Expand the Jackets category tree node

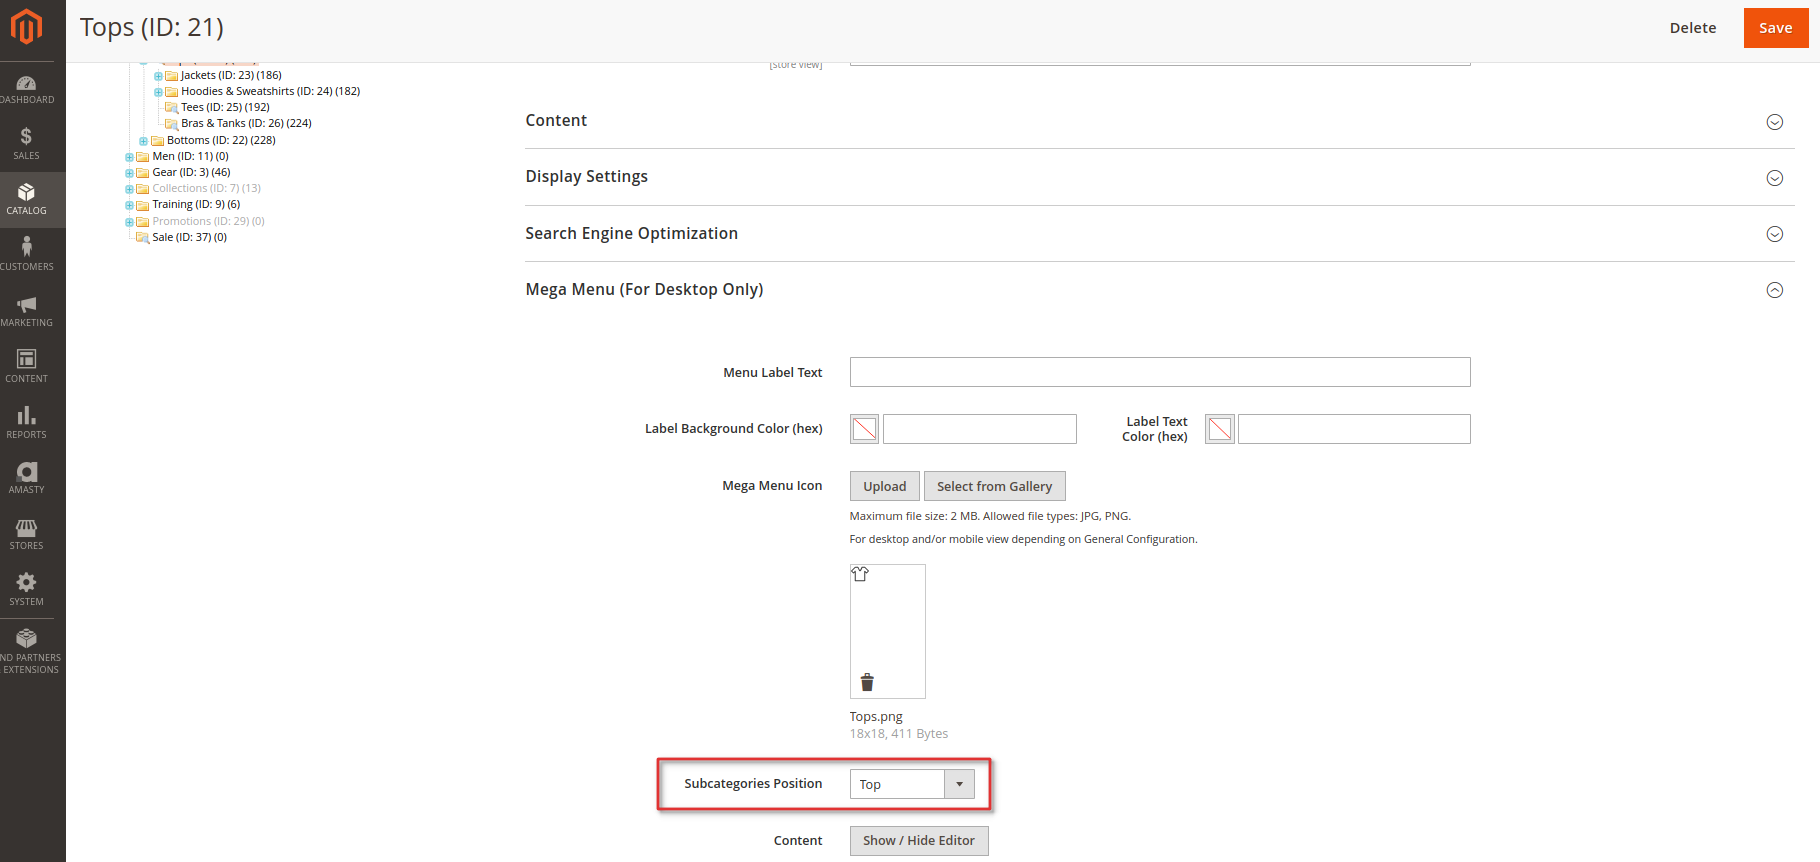pos(158,76)
